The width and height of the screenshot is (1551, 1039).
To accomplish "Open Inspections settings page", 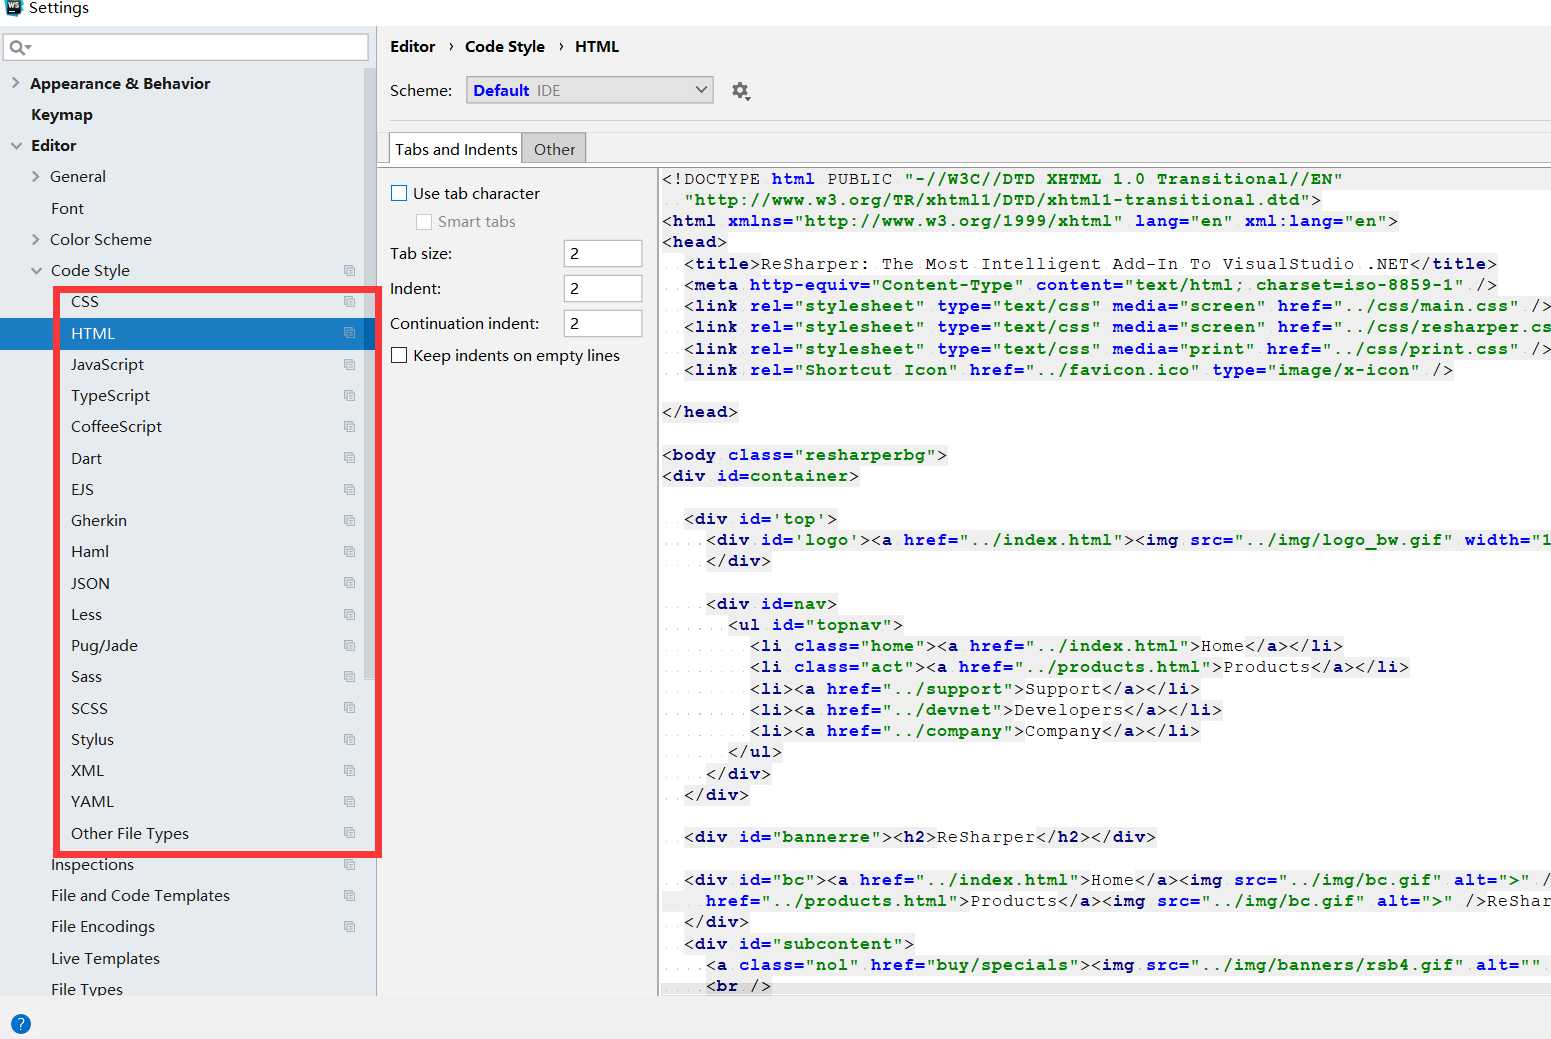I will 92,864.
